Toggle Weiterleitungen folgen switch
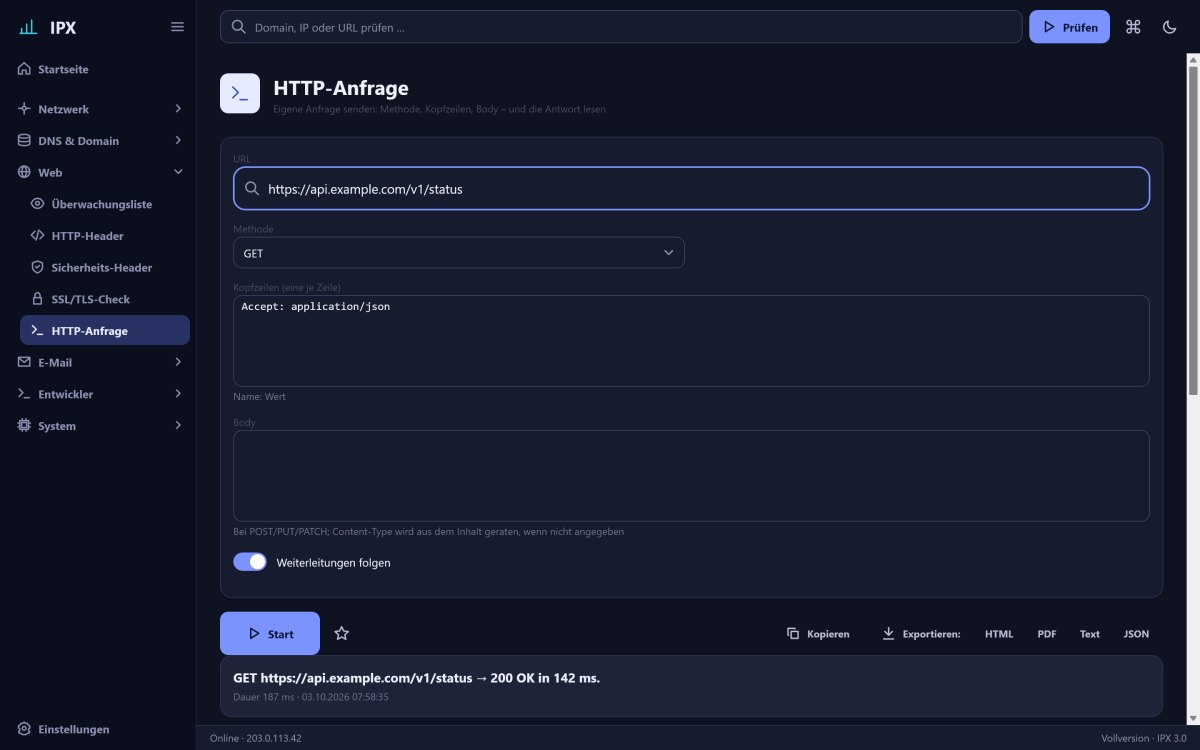 (250, 562)
